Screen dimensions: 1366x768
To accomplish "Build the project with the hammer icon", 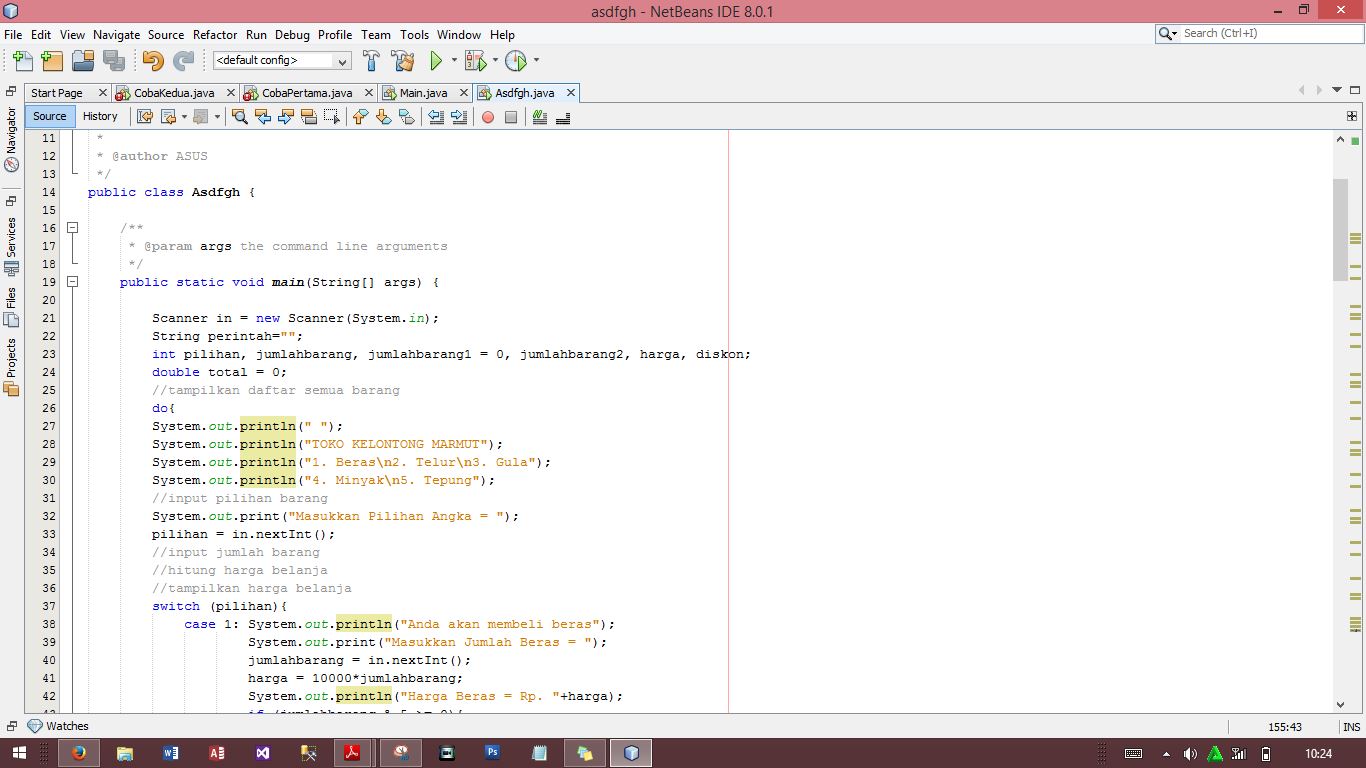I will point(372,61).
